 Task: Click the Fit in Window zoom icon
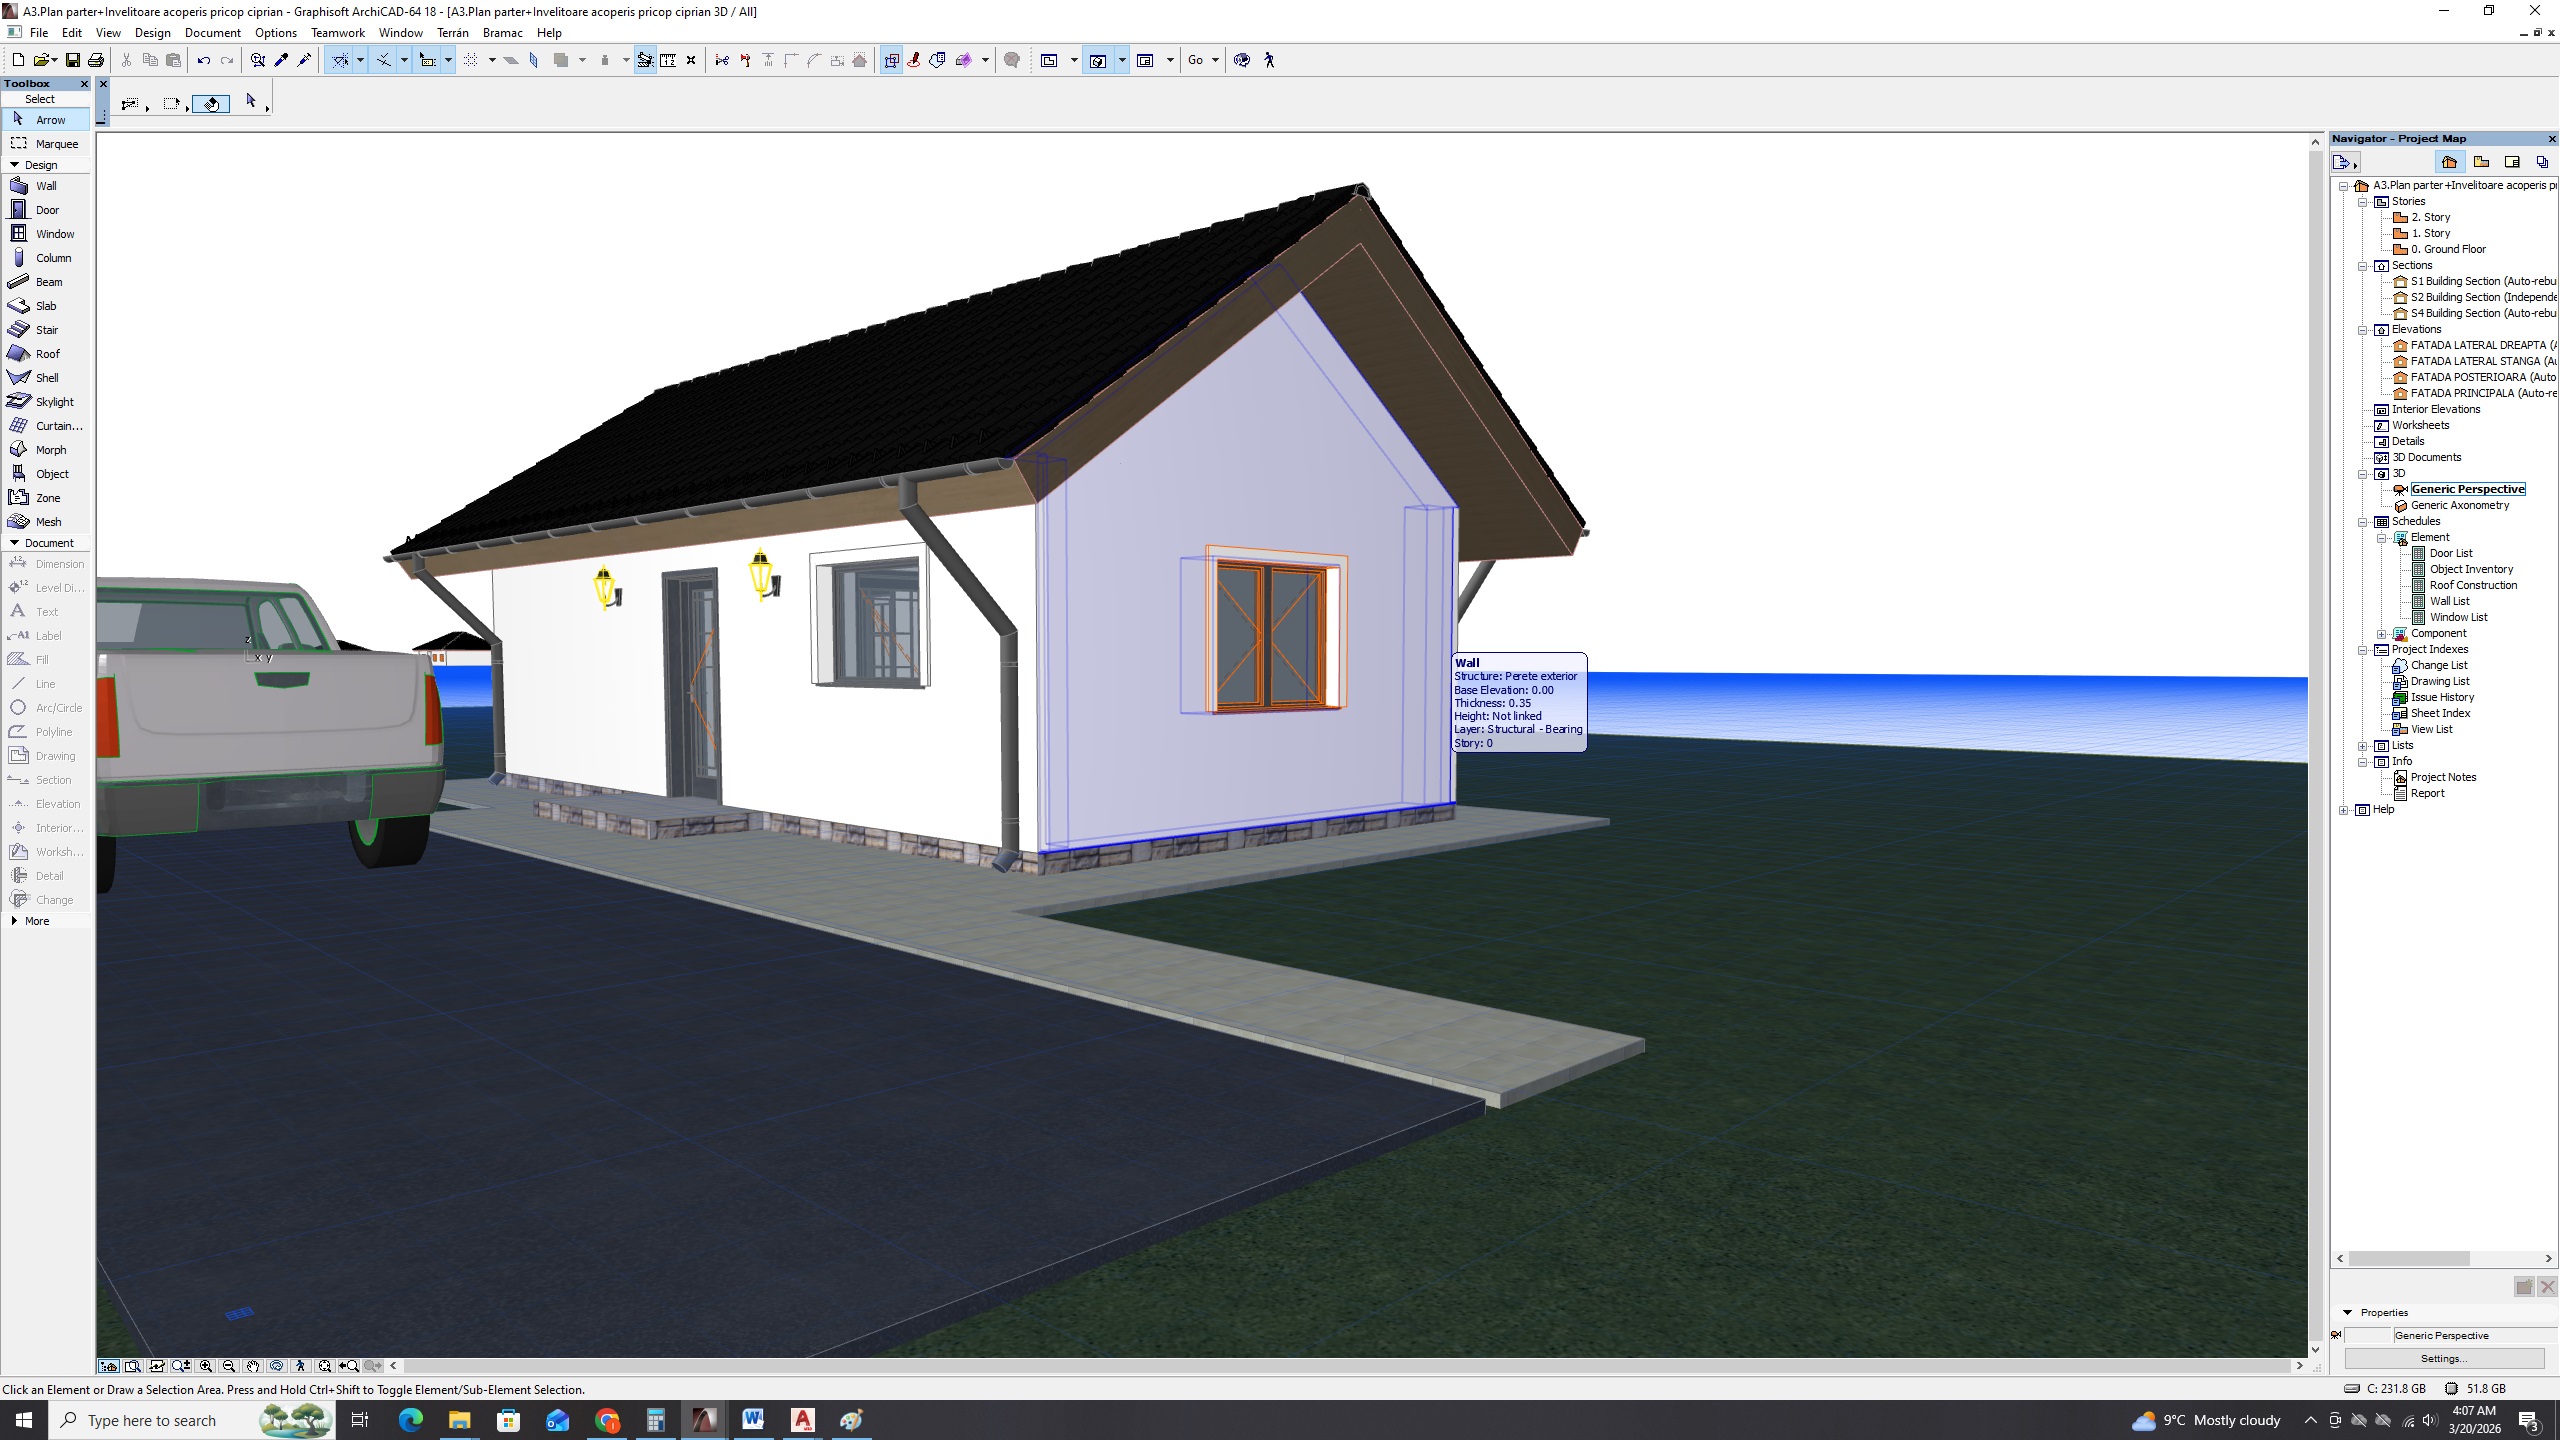pyautogui.click(x=324, y=1366)
